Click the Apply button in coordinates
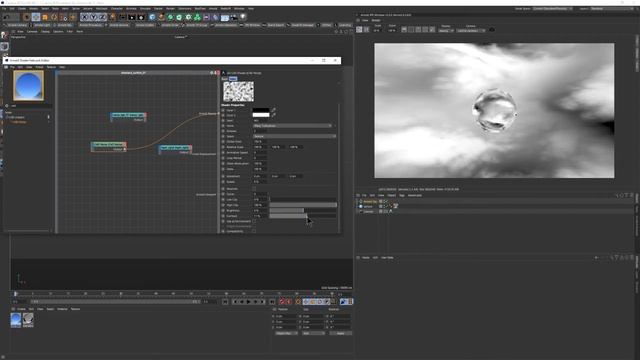This screenshot has width=640, height=360. pos(341,333)
